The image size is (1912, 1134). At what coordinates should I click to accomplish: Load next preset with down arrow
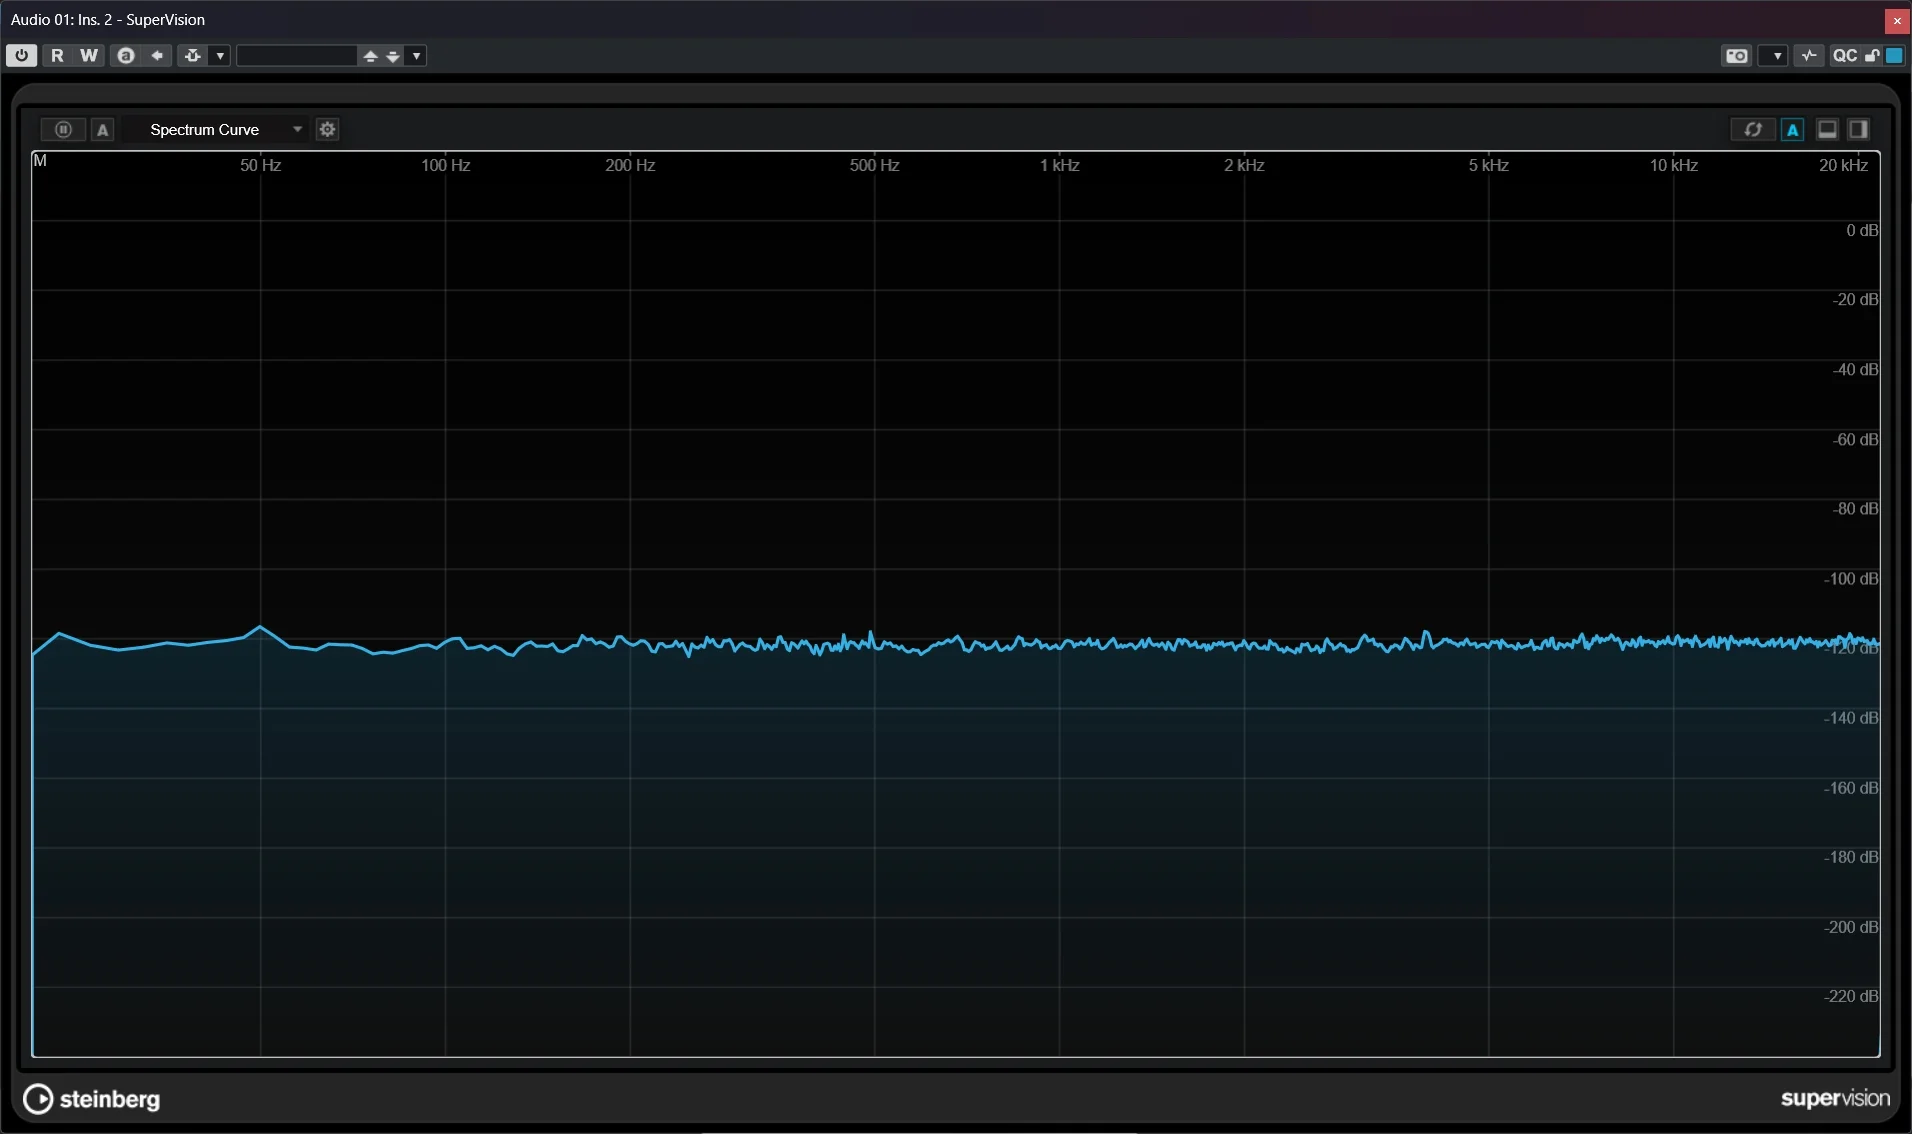[x=393, y=56]
